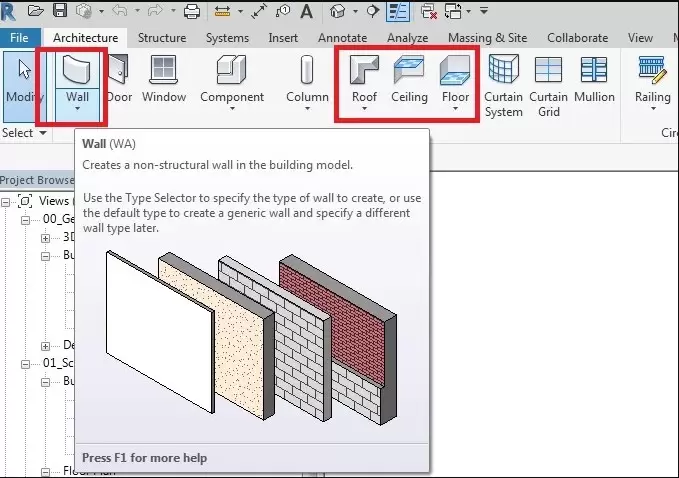Expand the Component dropdown

pyautogui.click(x=232, y=111)
